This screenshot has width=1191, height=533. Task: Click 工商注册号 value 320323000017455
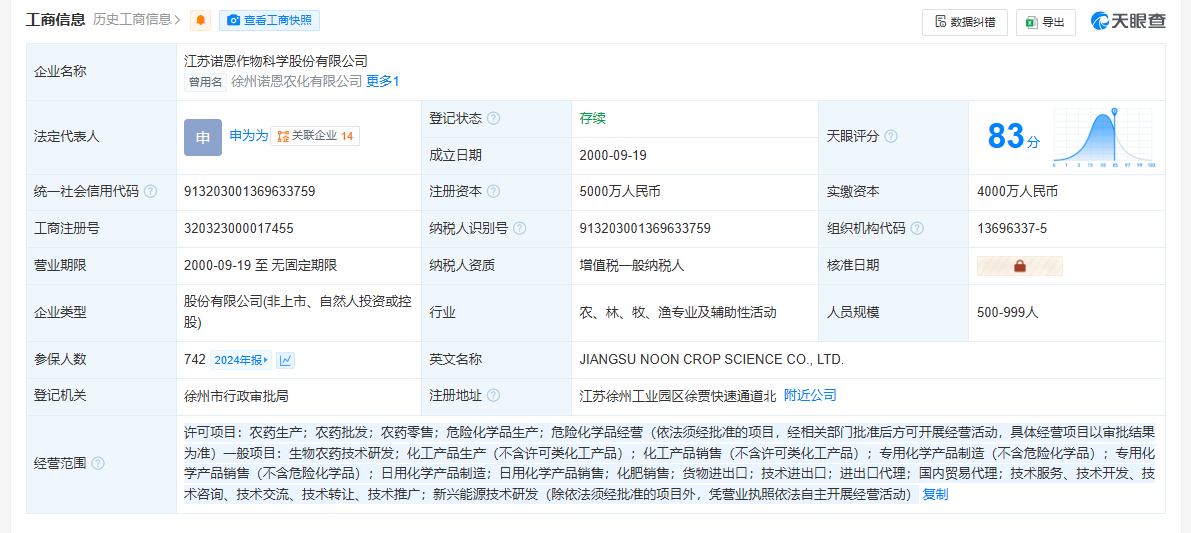tap(239, 229)
